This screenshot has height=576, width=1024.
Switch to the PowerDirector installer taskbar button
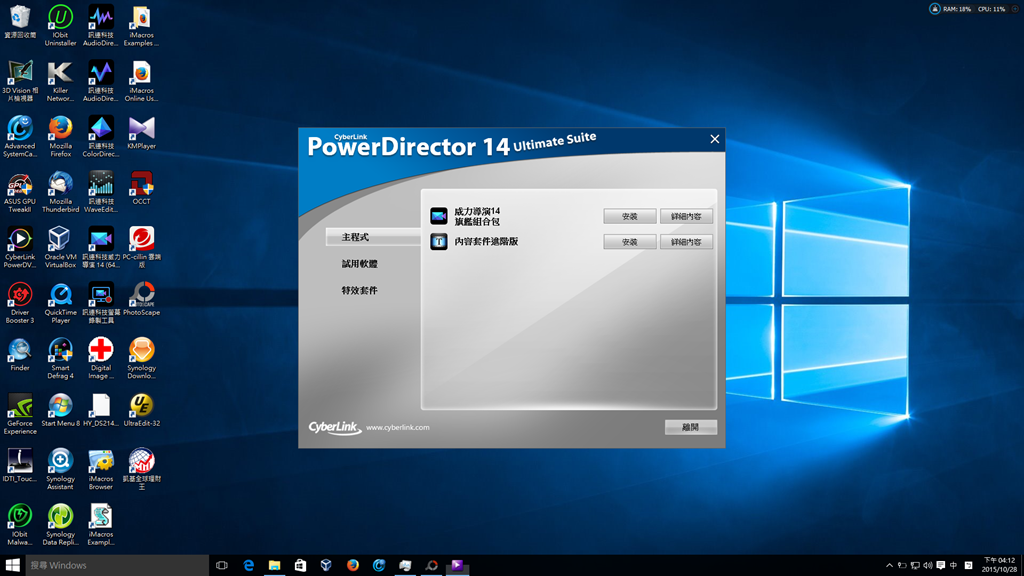coord(457,566)
